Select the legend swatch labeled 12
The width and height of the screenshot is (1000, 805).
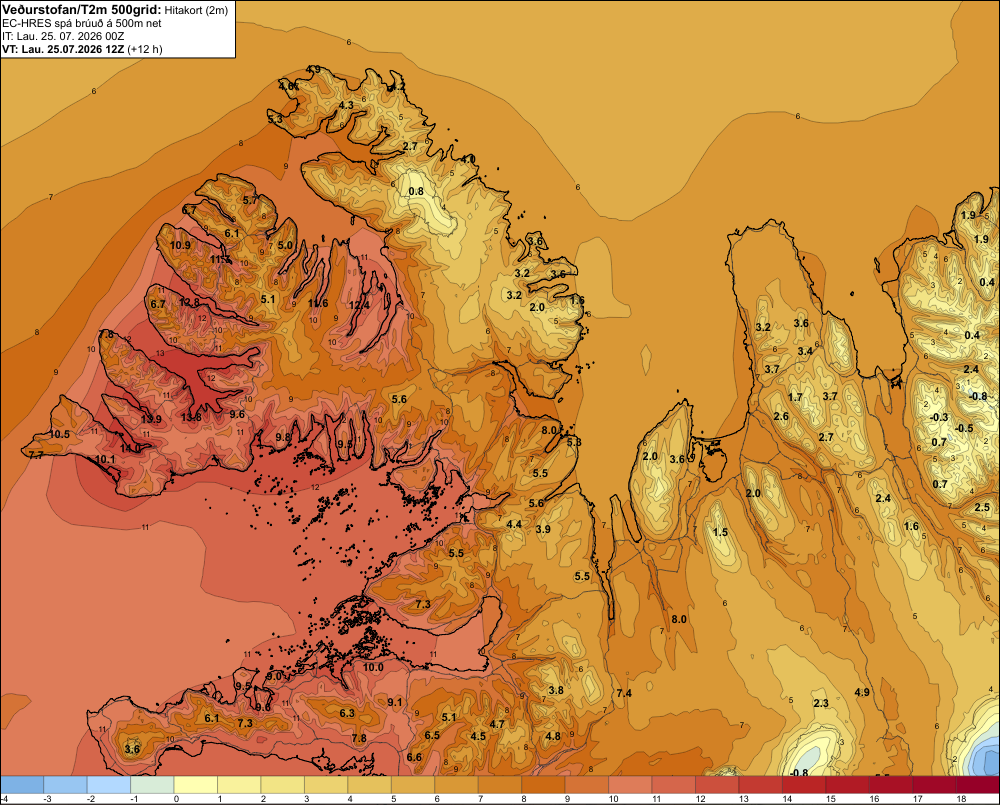pyautogui.click(x=717, y=784)
